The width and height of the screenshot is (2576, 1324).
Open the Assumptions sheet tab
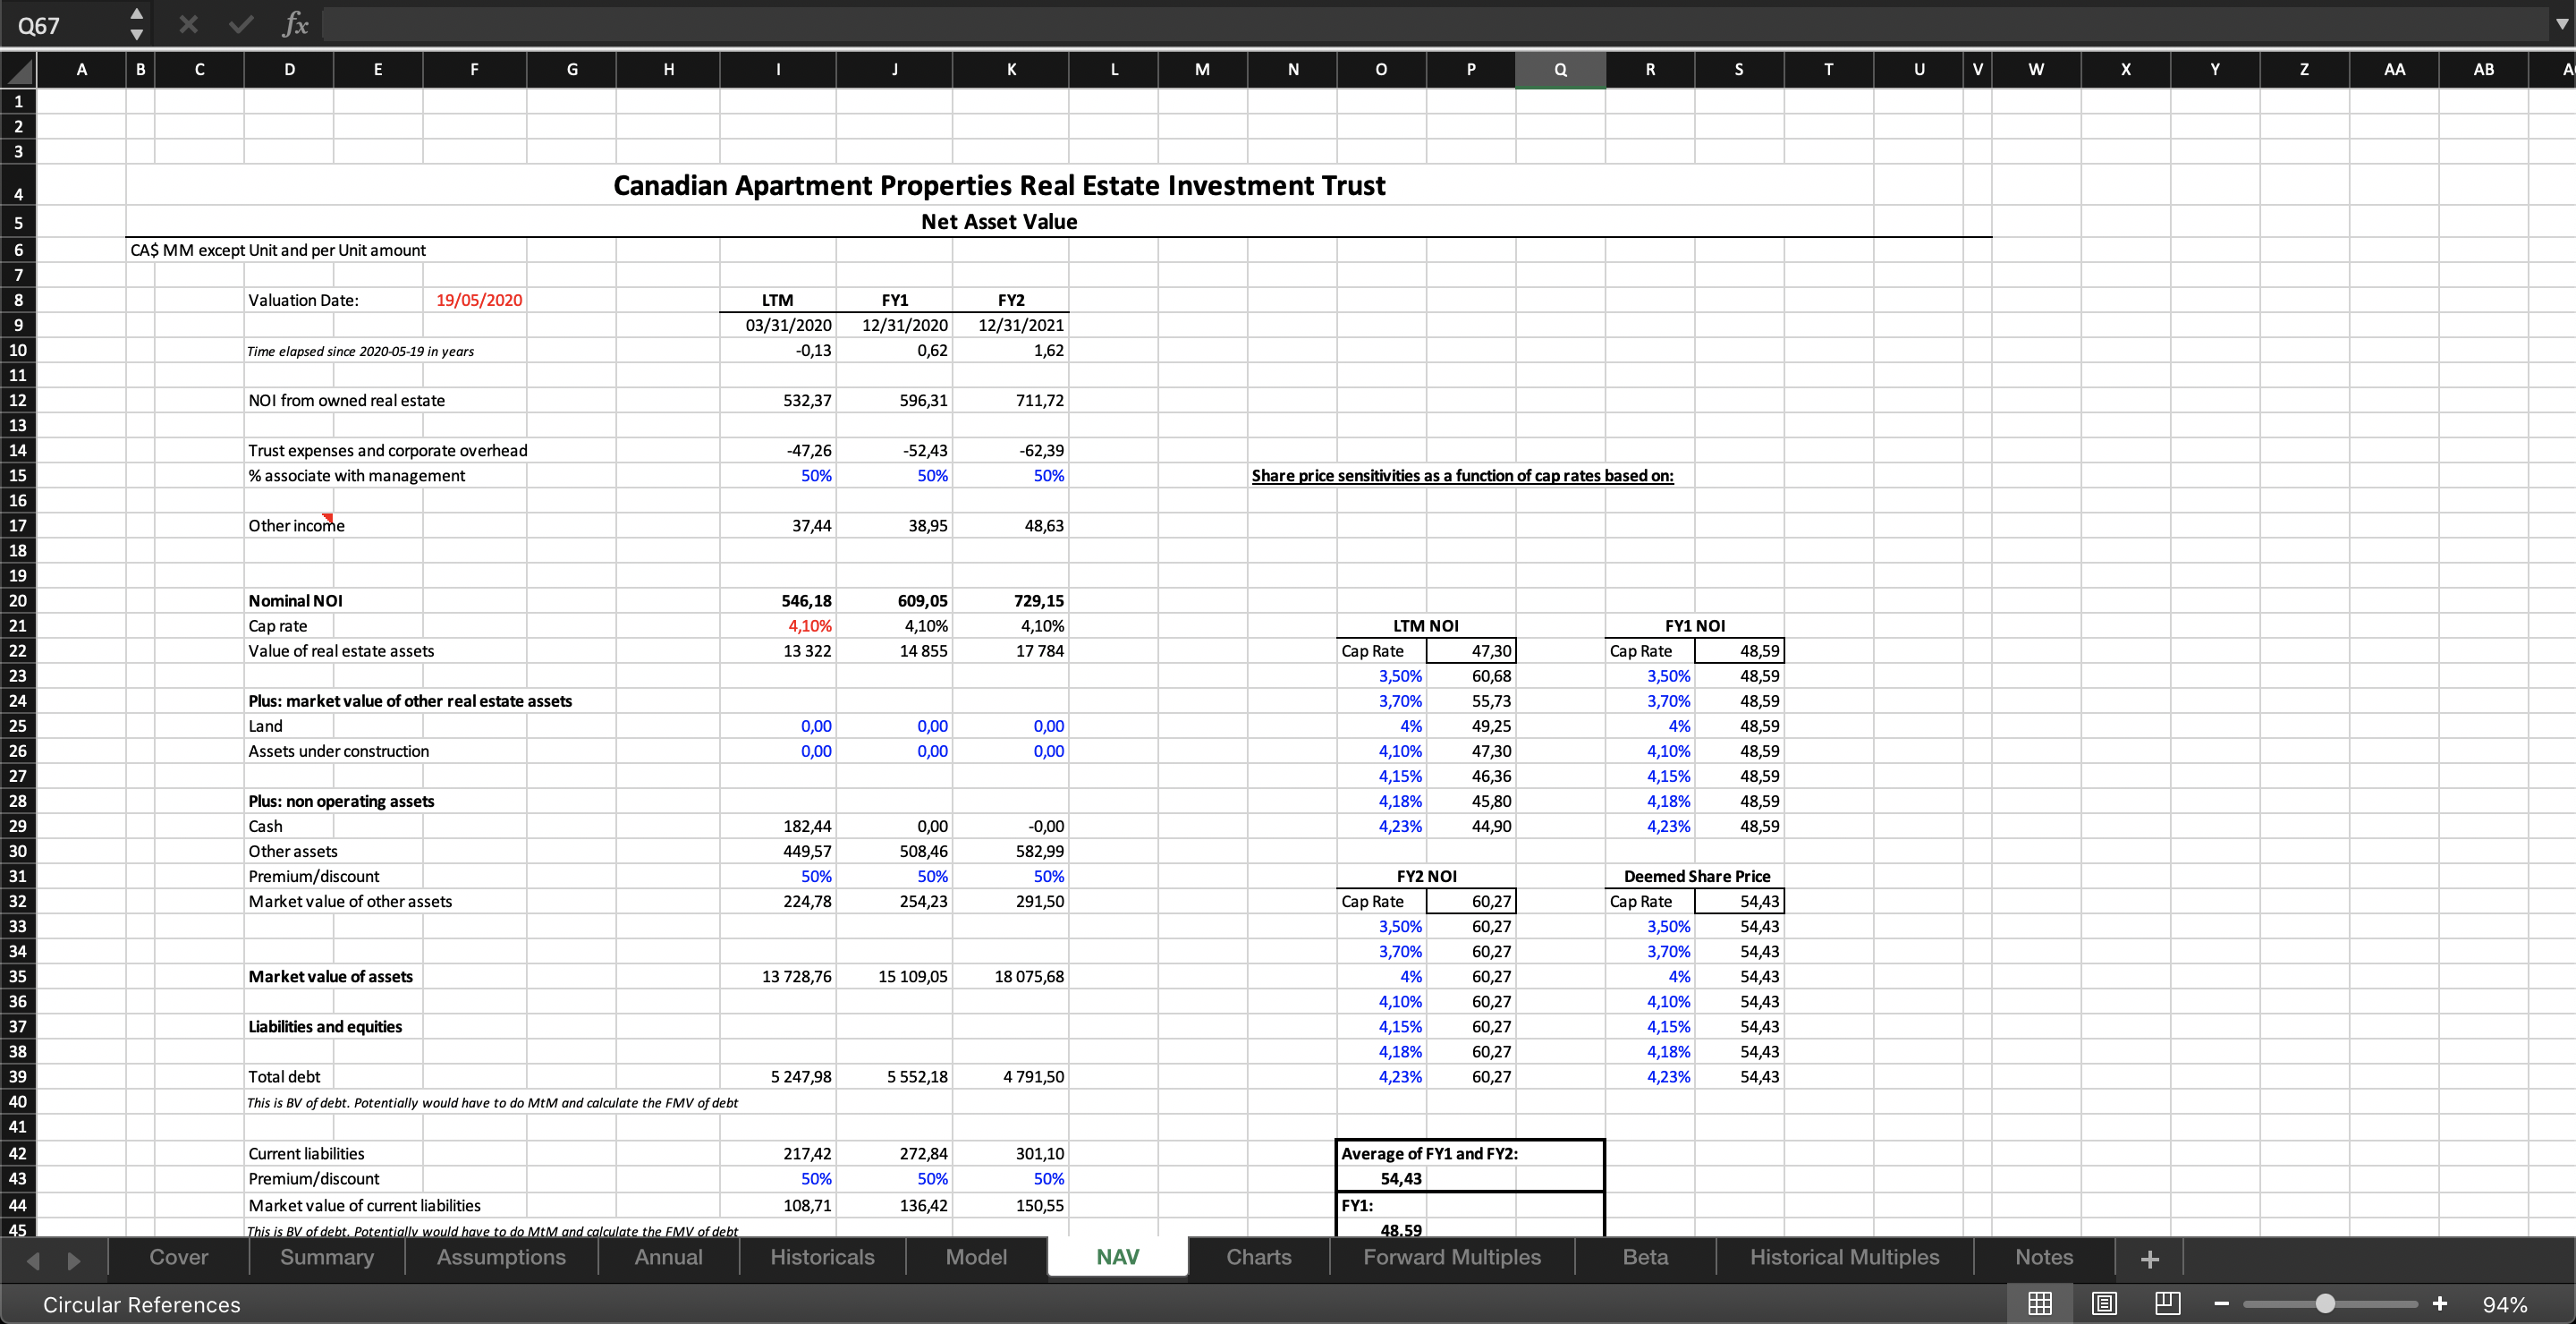pos(501,1257)
